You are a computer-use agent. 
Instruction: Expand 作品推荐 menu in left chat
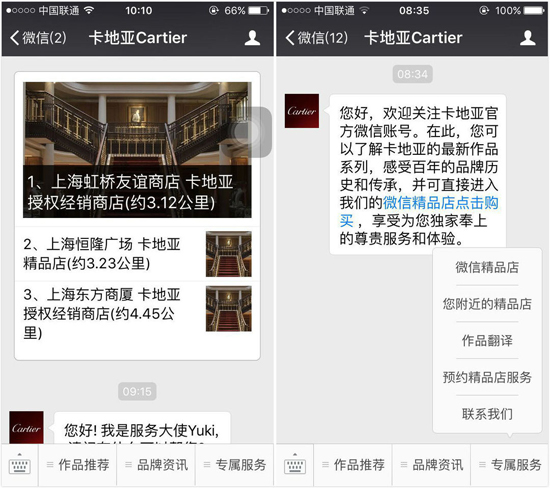coord(78,465)
